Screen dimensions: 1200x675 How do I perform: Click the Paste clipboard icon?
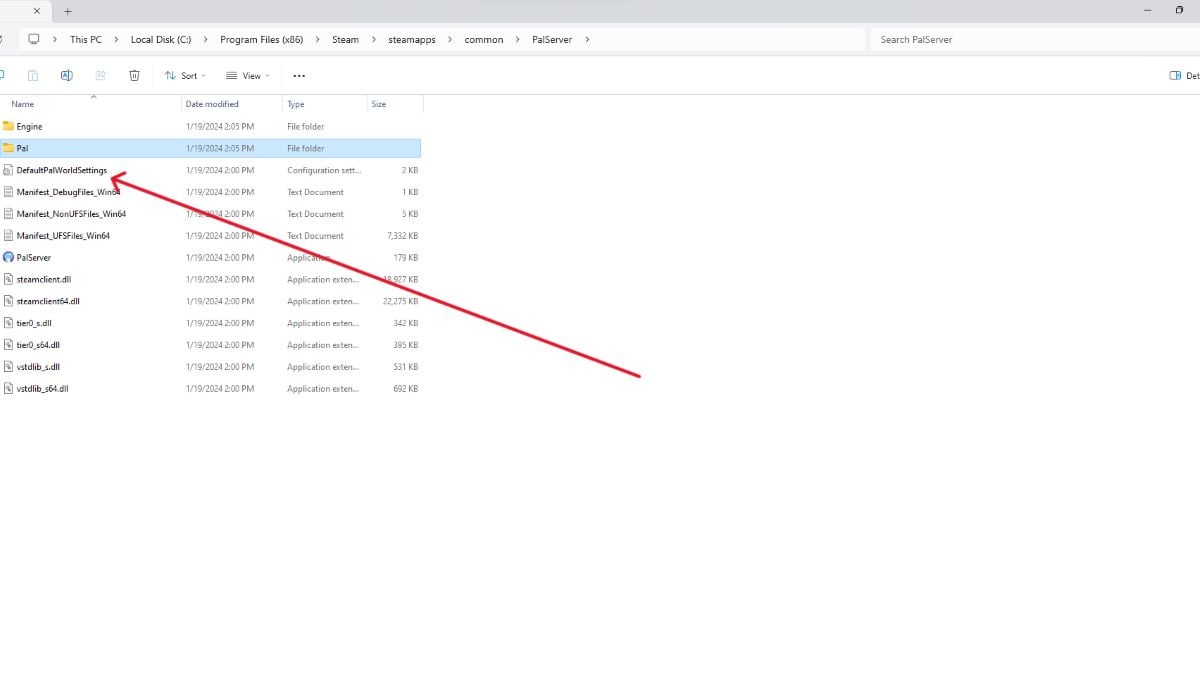[x=33, y=75]
